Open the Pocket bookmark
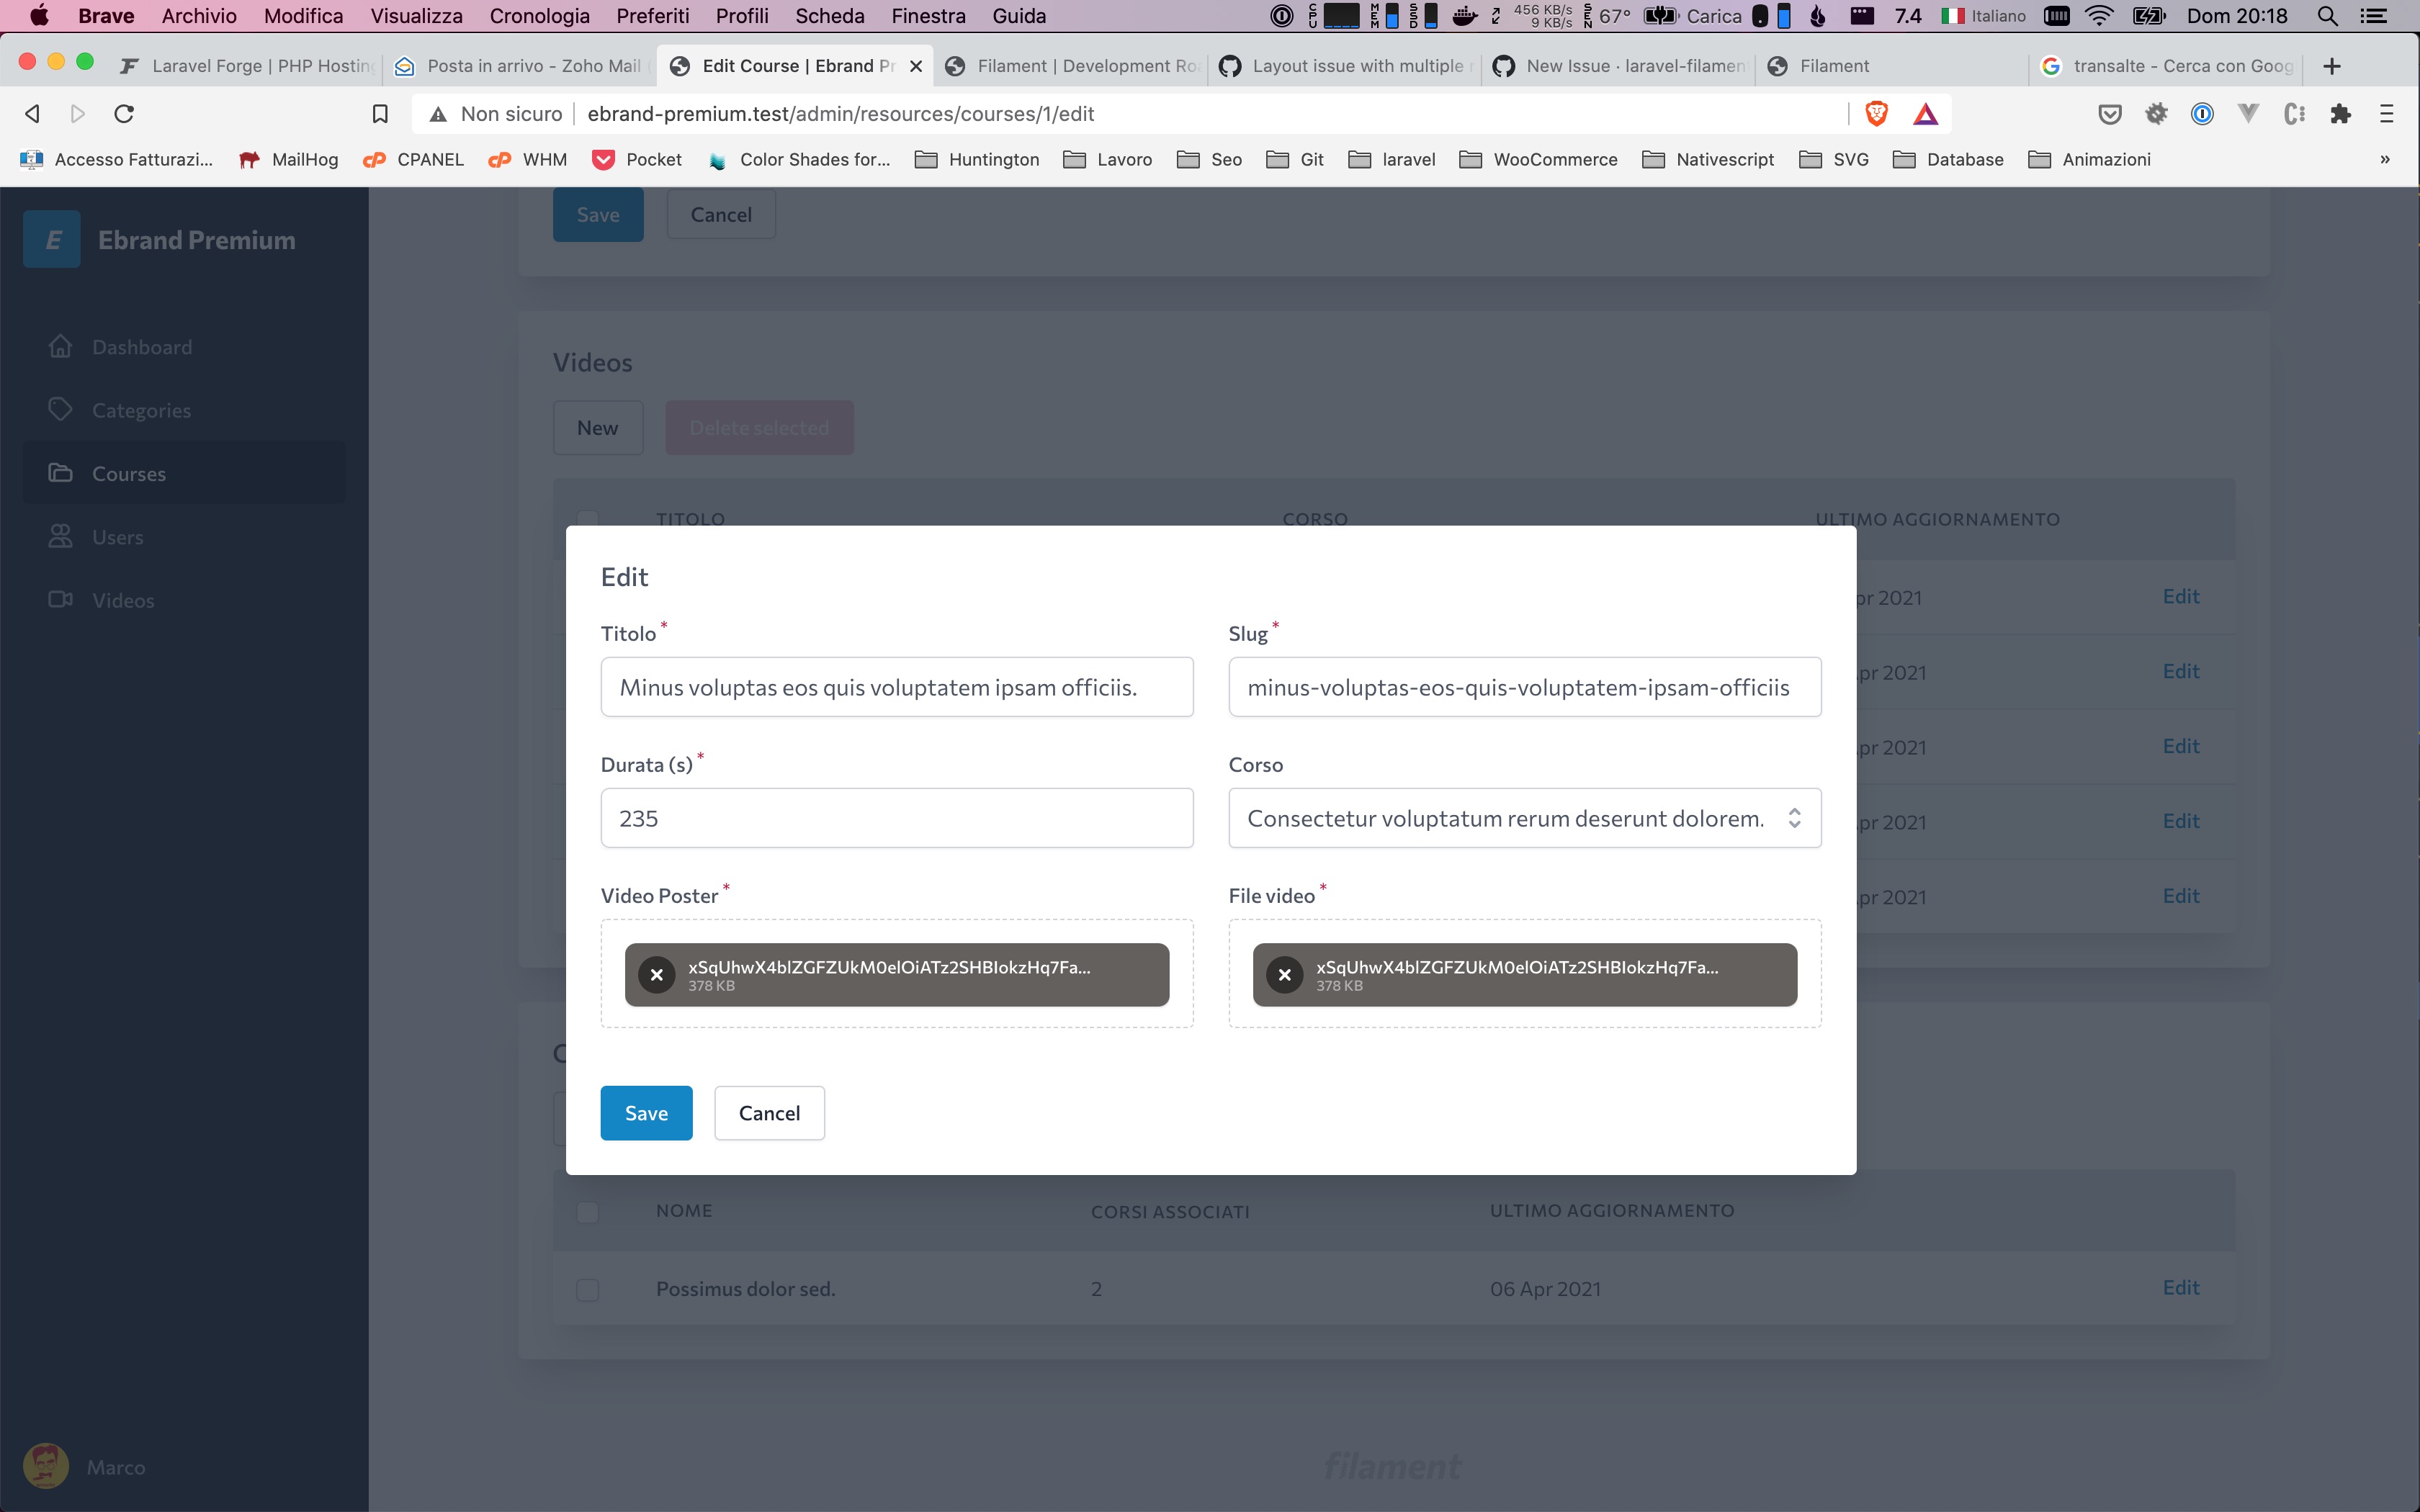The height and width of the screenshot is (1512, 2420). click(637, 160)
